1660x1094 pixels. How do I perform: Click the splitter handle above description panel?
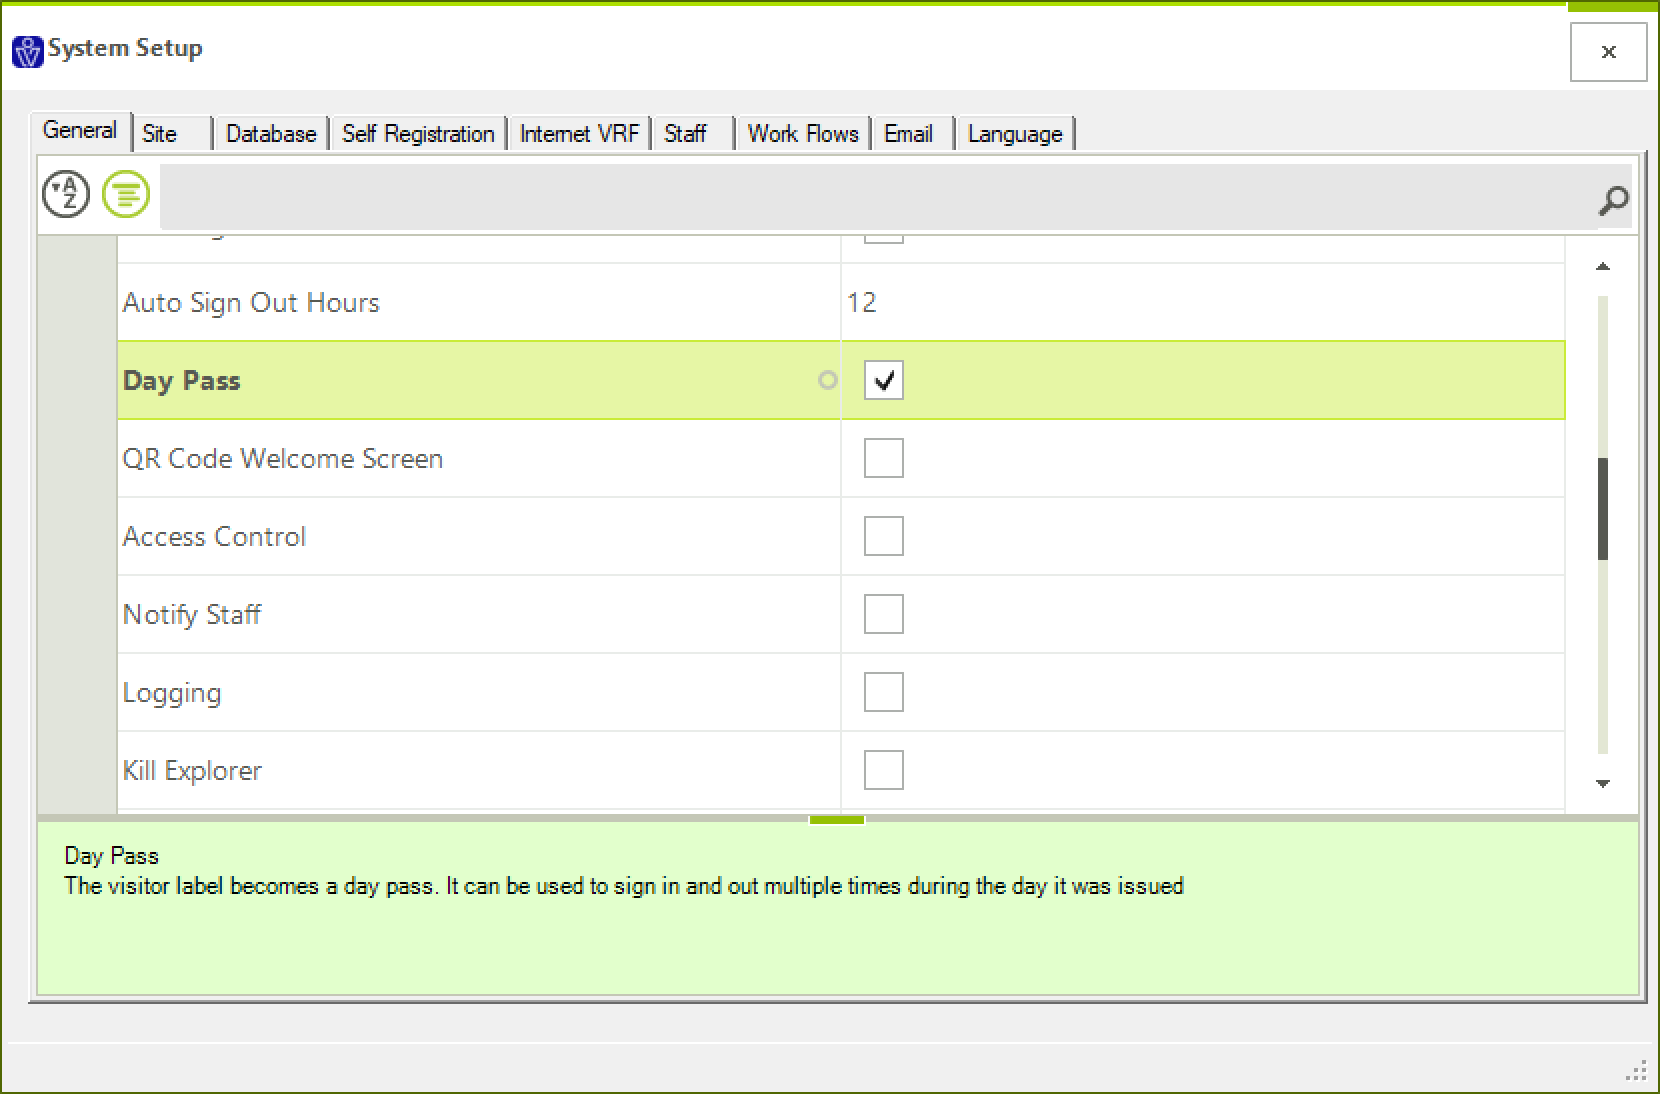coord(836,820)
